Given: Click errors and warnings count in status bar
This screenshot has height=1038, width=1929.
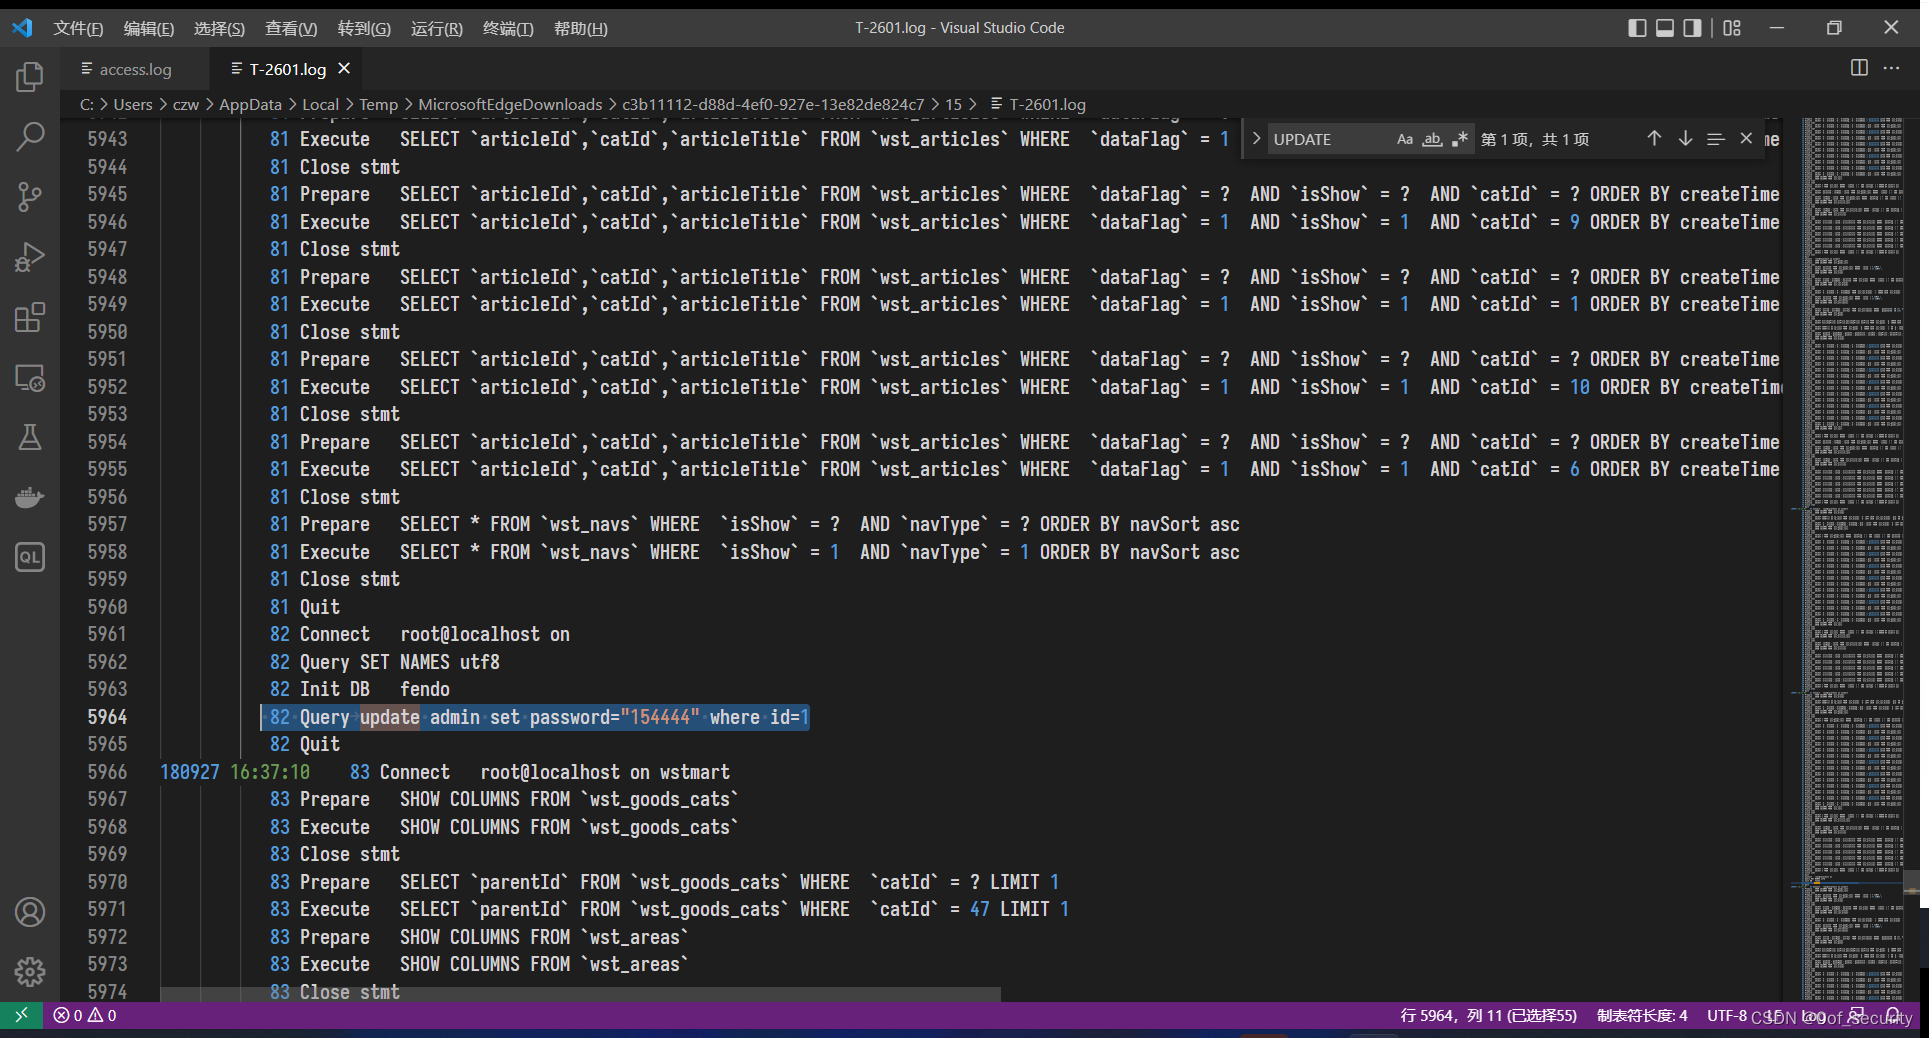Looking at the screenshot, I should coord(85,1015).
